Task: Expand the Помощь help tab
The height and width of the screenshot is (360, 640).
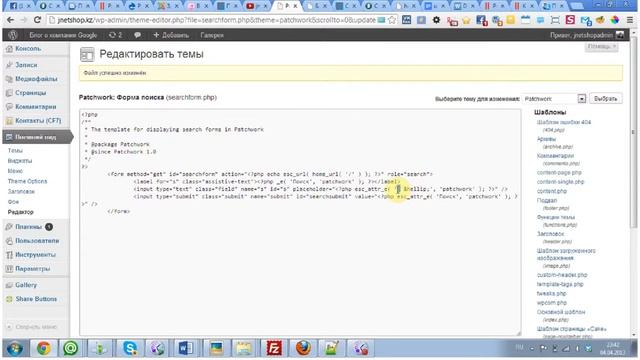Action: [x=601, y=47]
